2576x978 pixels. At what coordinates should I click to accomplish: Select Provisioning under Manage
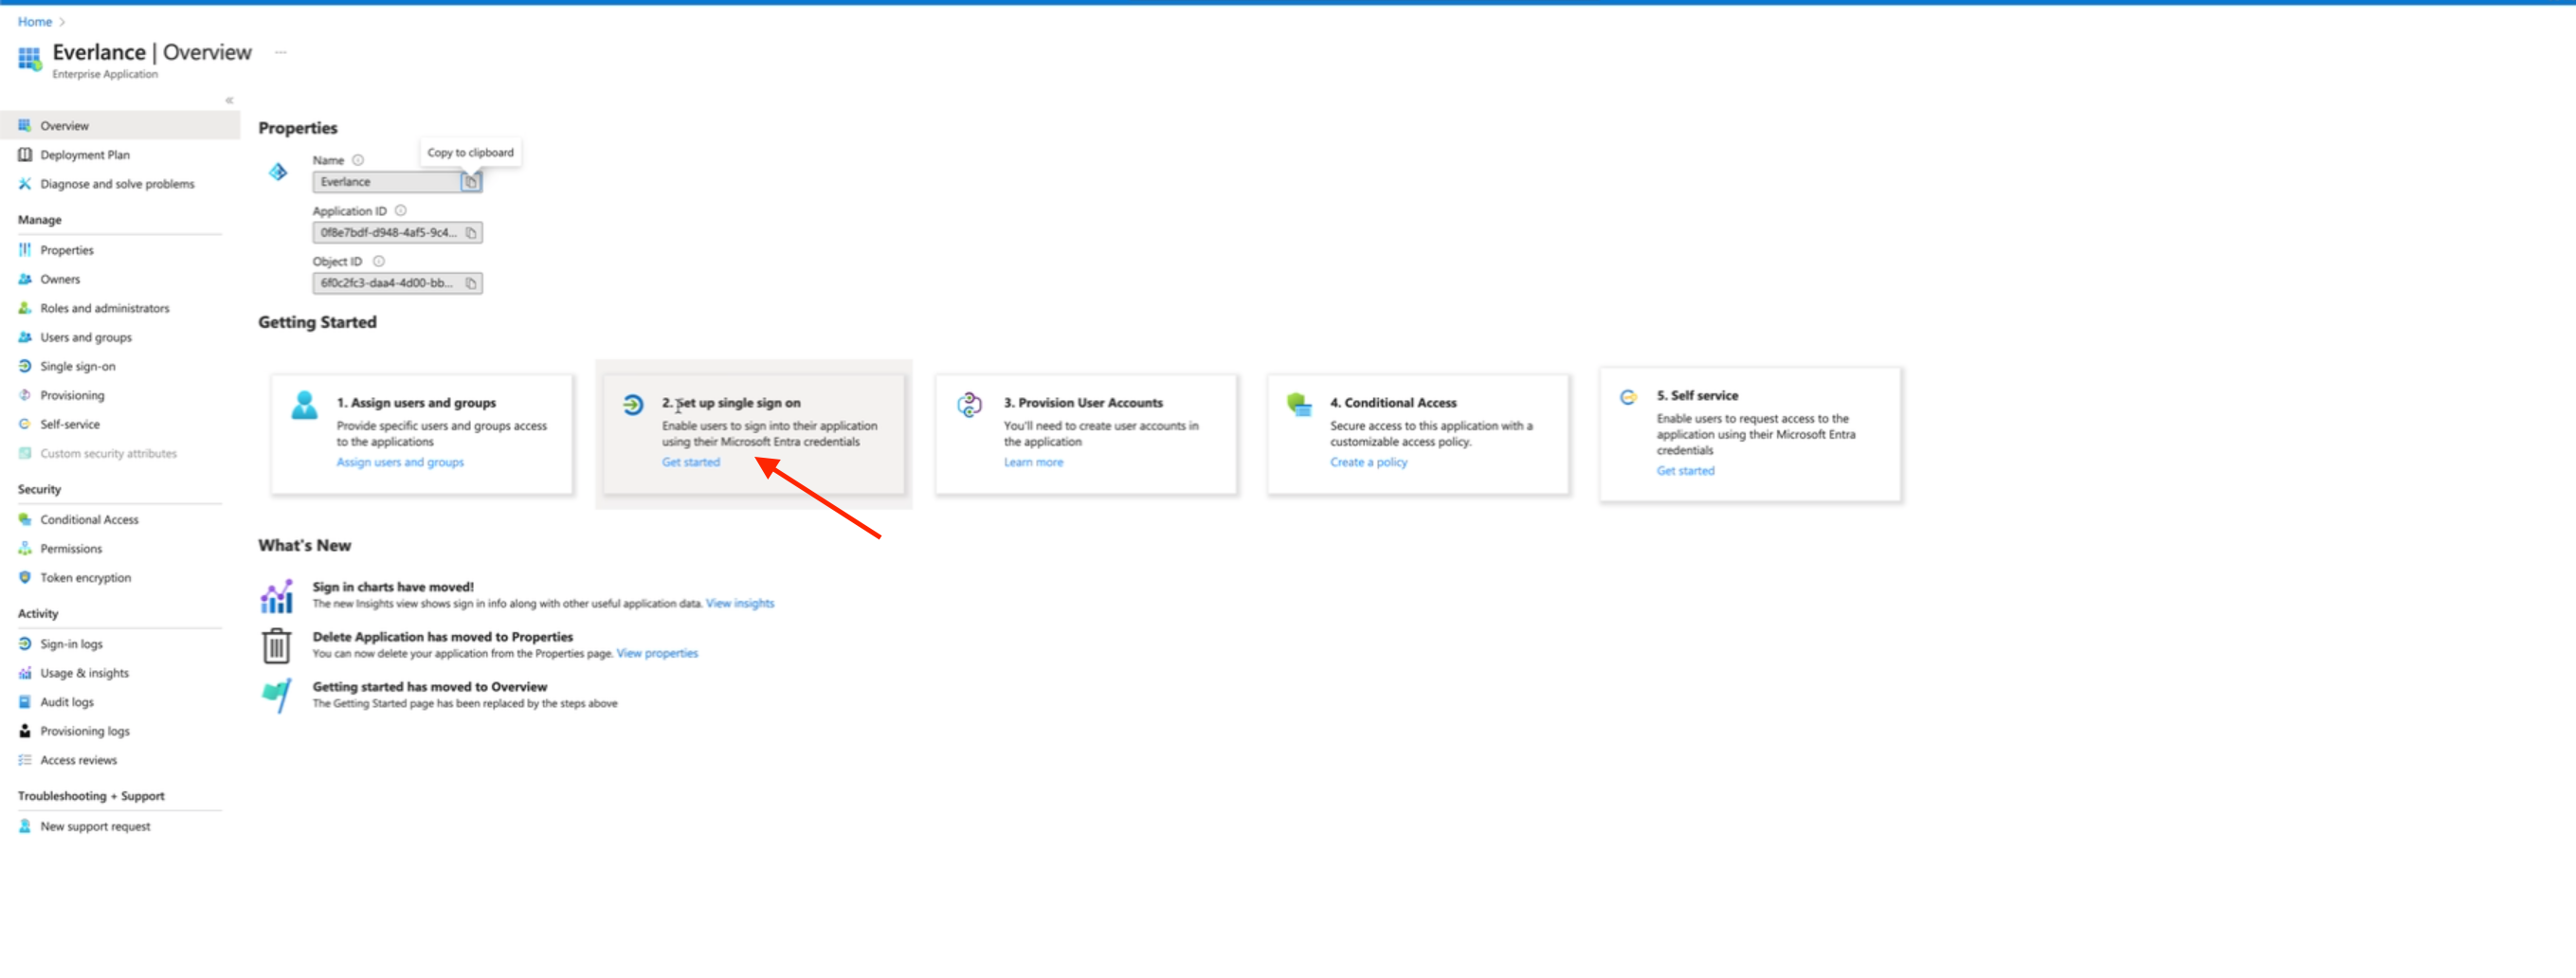[74, 395]
